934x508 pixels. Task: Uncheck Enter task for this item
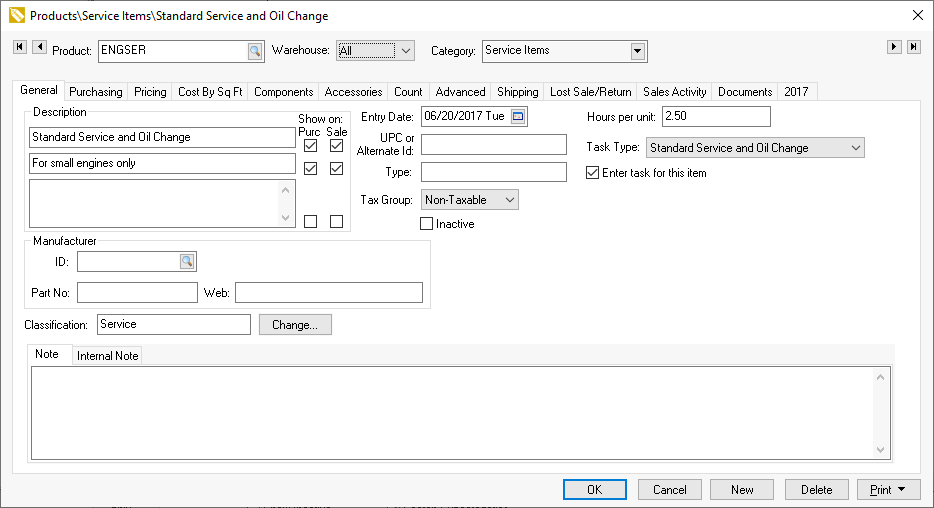tap(592, 173)
